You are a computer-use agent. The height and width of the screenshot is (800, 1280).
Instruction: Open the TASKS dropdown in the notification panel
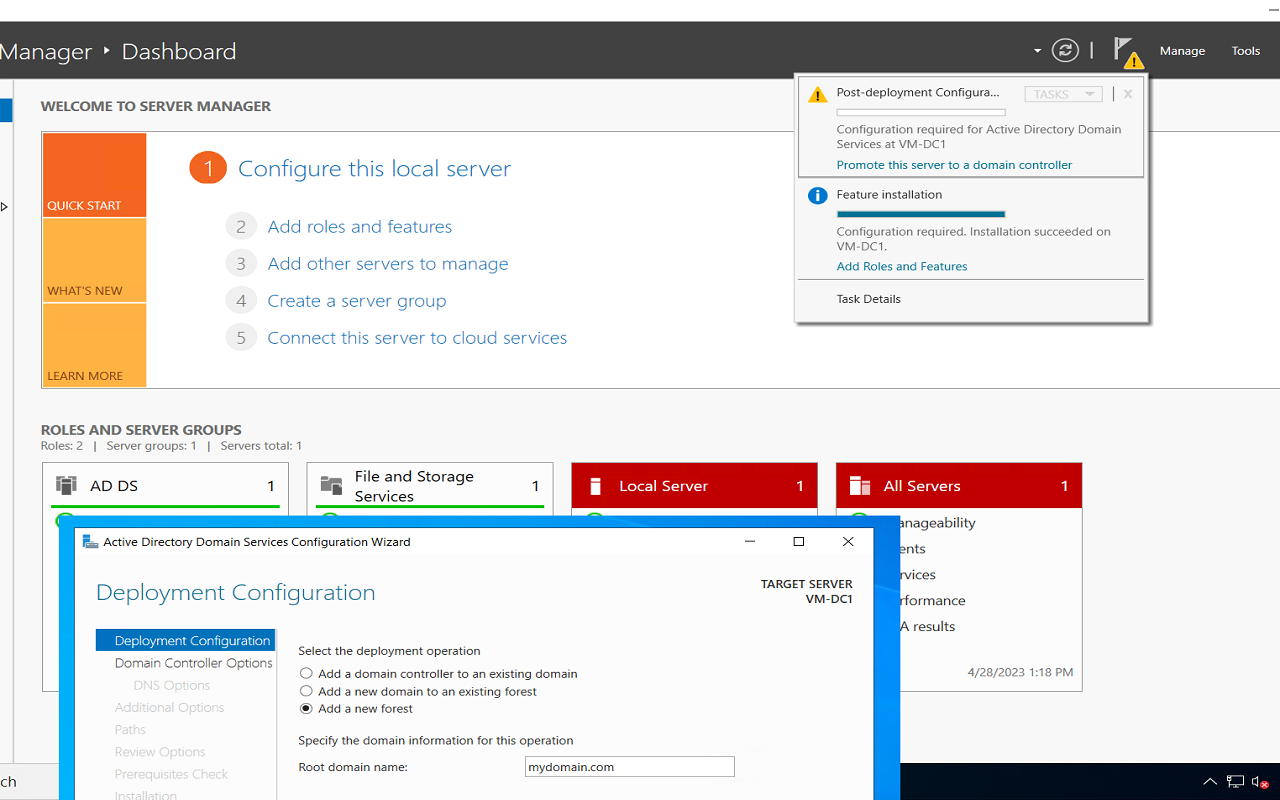click(x=1063, y=94)
